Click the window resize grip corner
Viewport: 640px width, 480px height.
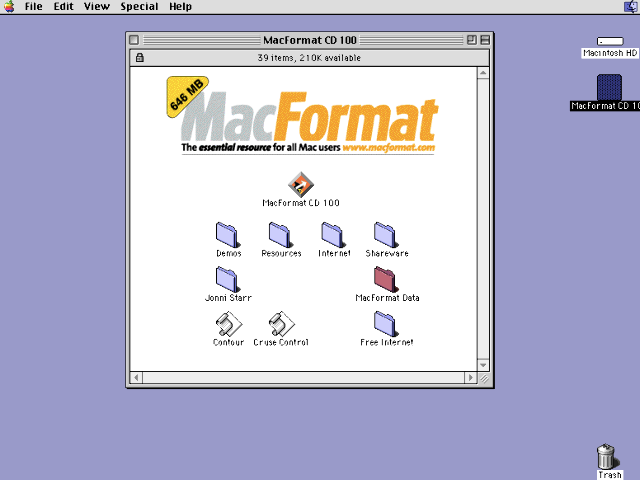pos(484,378)
